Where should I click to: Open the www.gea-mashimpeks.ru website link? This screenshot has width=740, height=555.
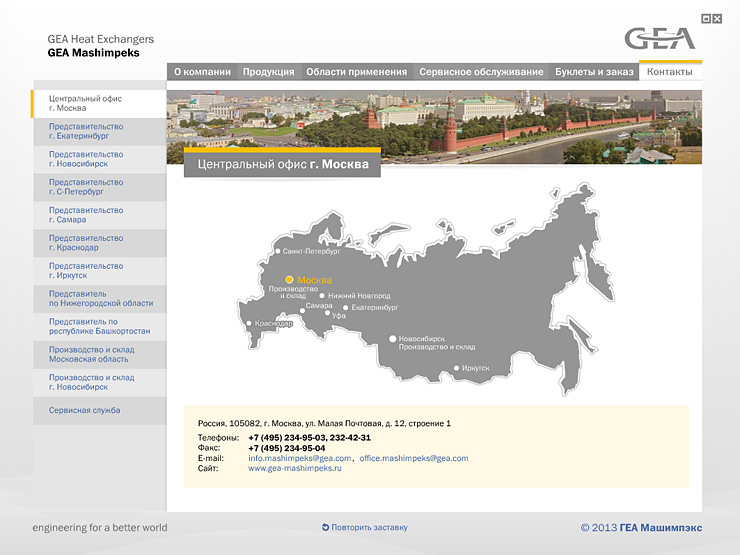point(295,468)
